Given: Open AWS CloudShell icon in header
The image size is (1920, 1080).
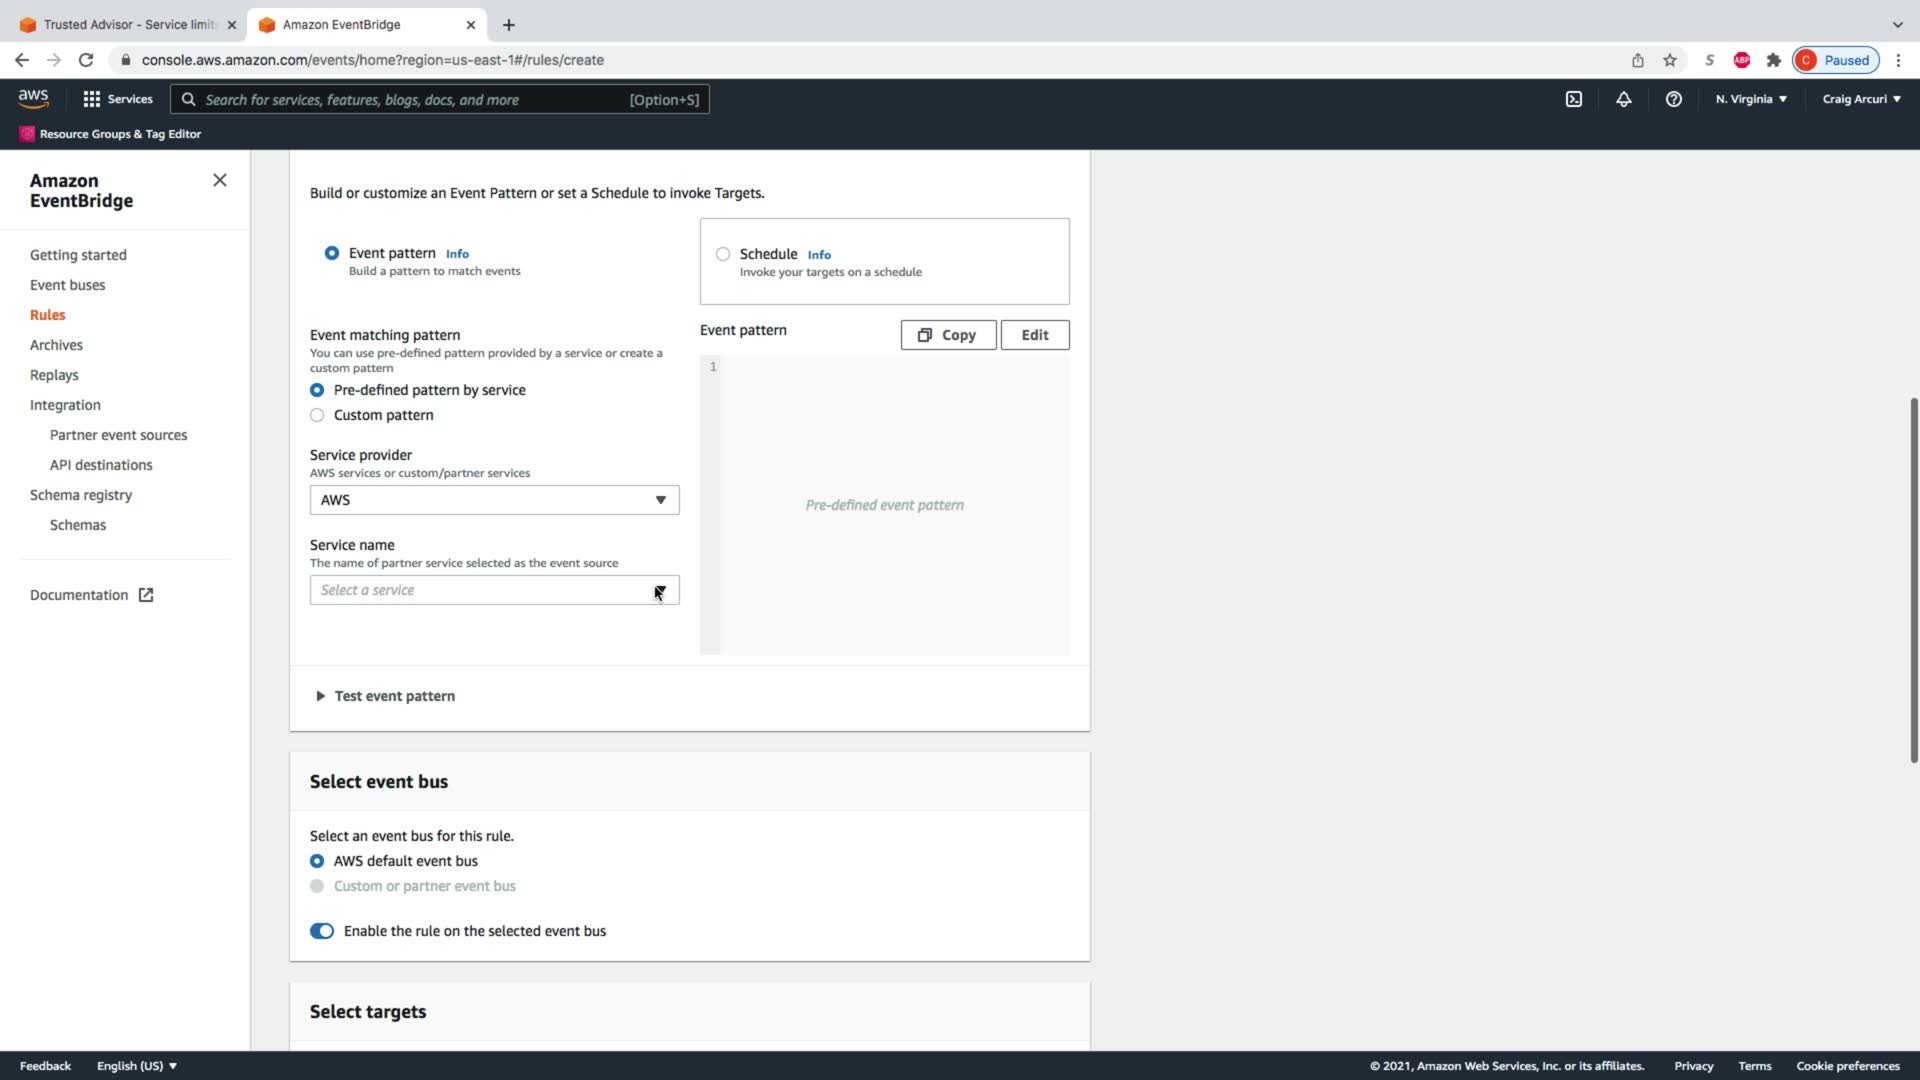Looking at the screenshot, I should coord(1573,99).
